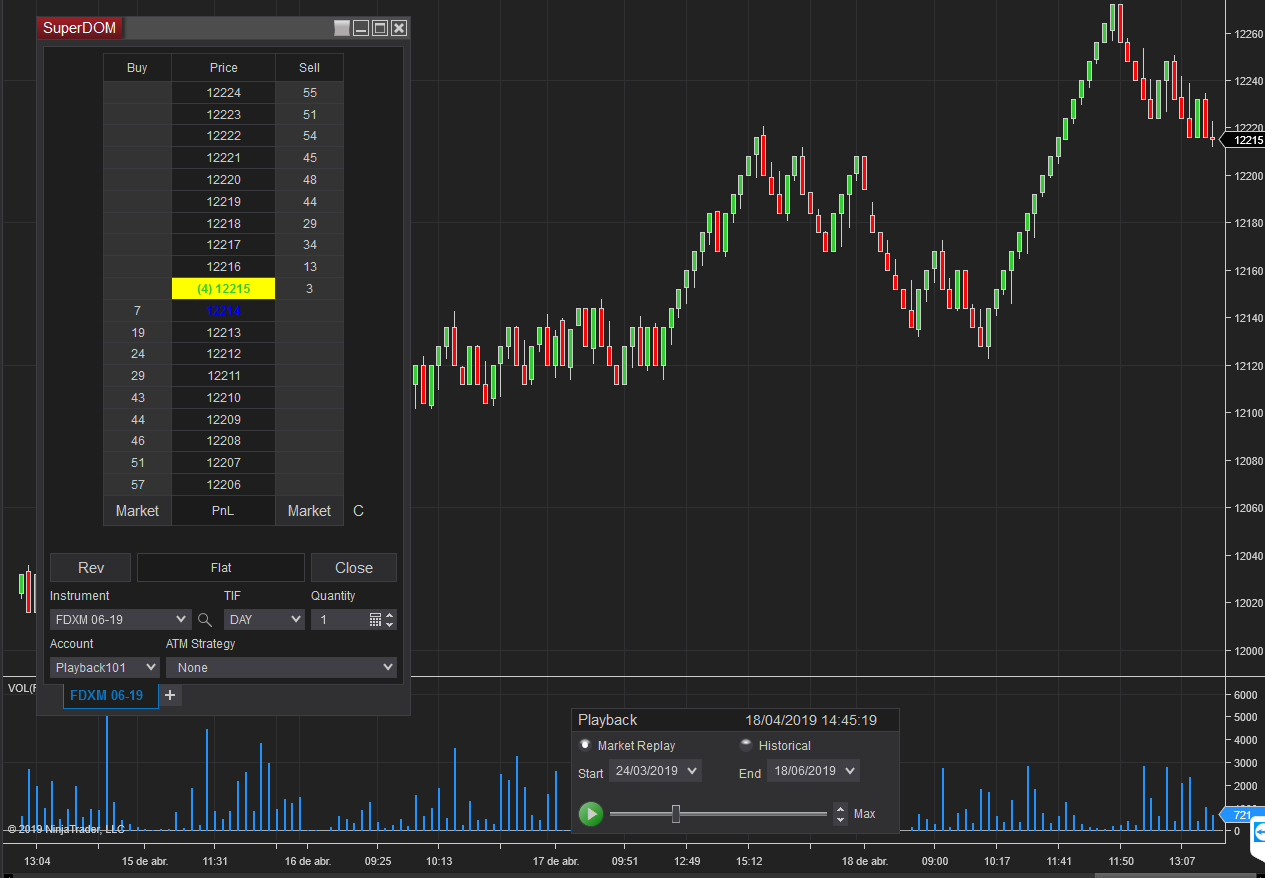Click the playback speed up/down stepper

pos(840,814)
